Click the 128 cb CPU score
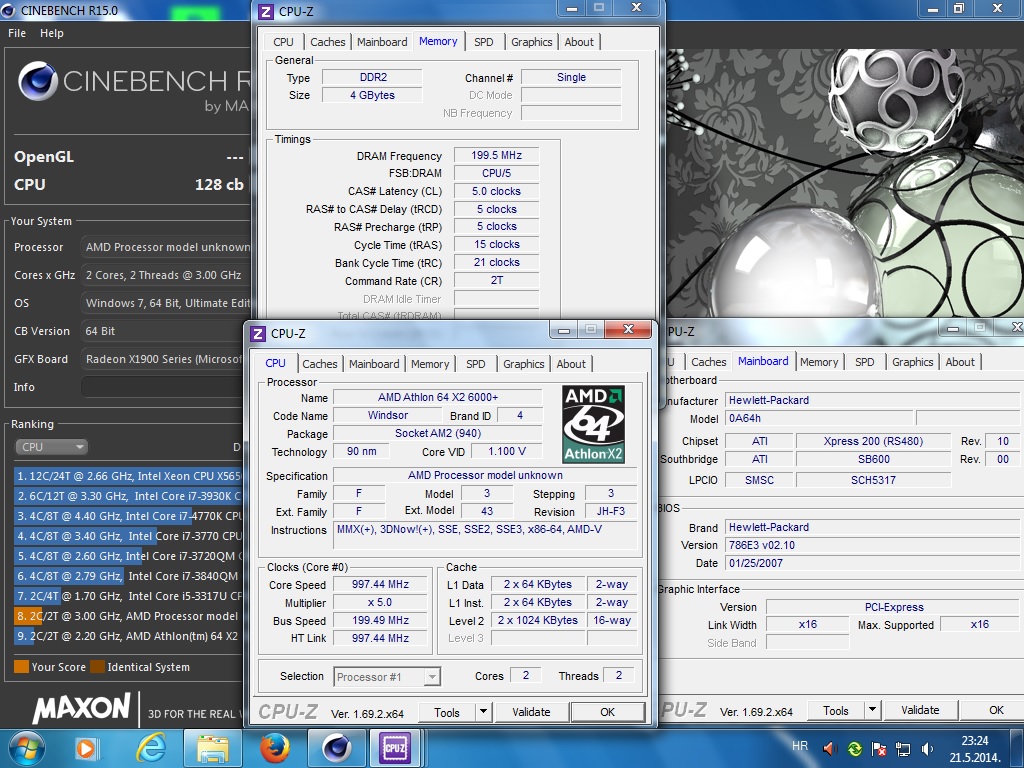 click(219, 185)
